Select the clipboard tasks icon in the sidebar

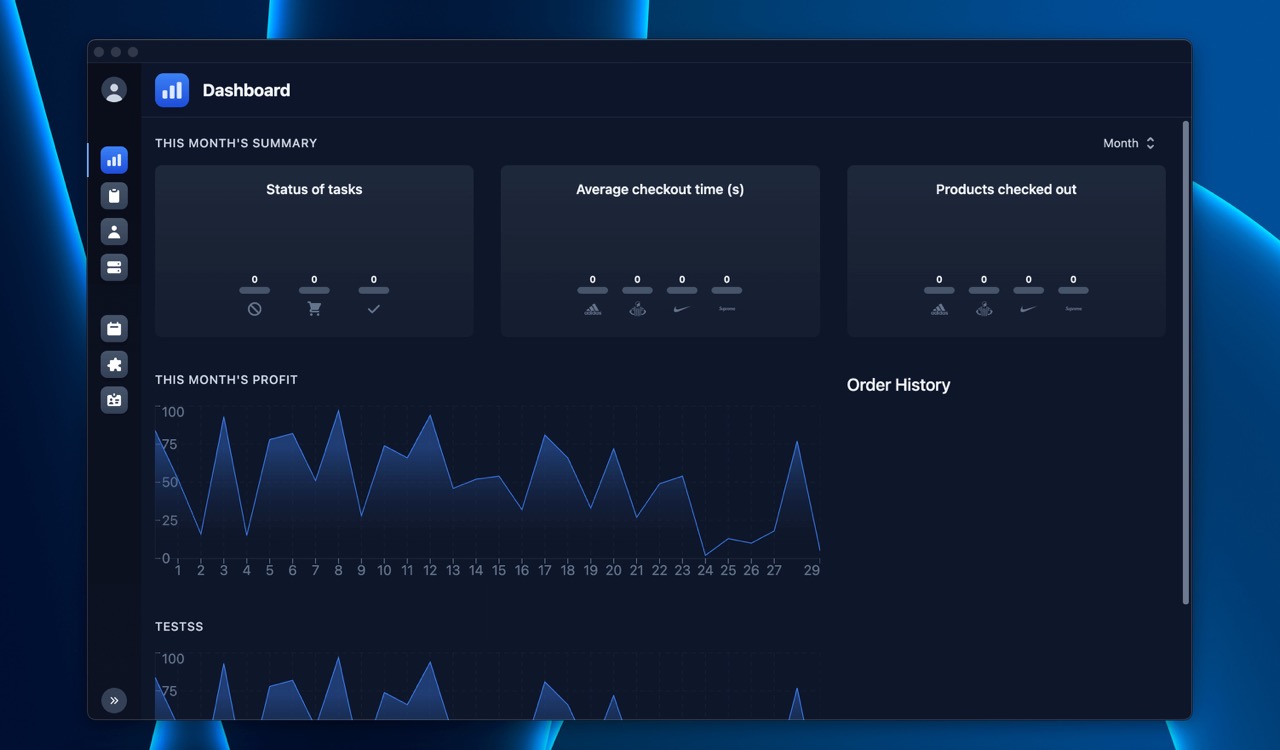114,196
